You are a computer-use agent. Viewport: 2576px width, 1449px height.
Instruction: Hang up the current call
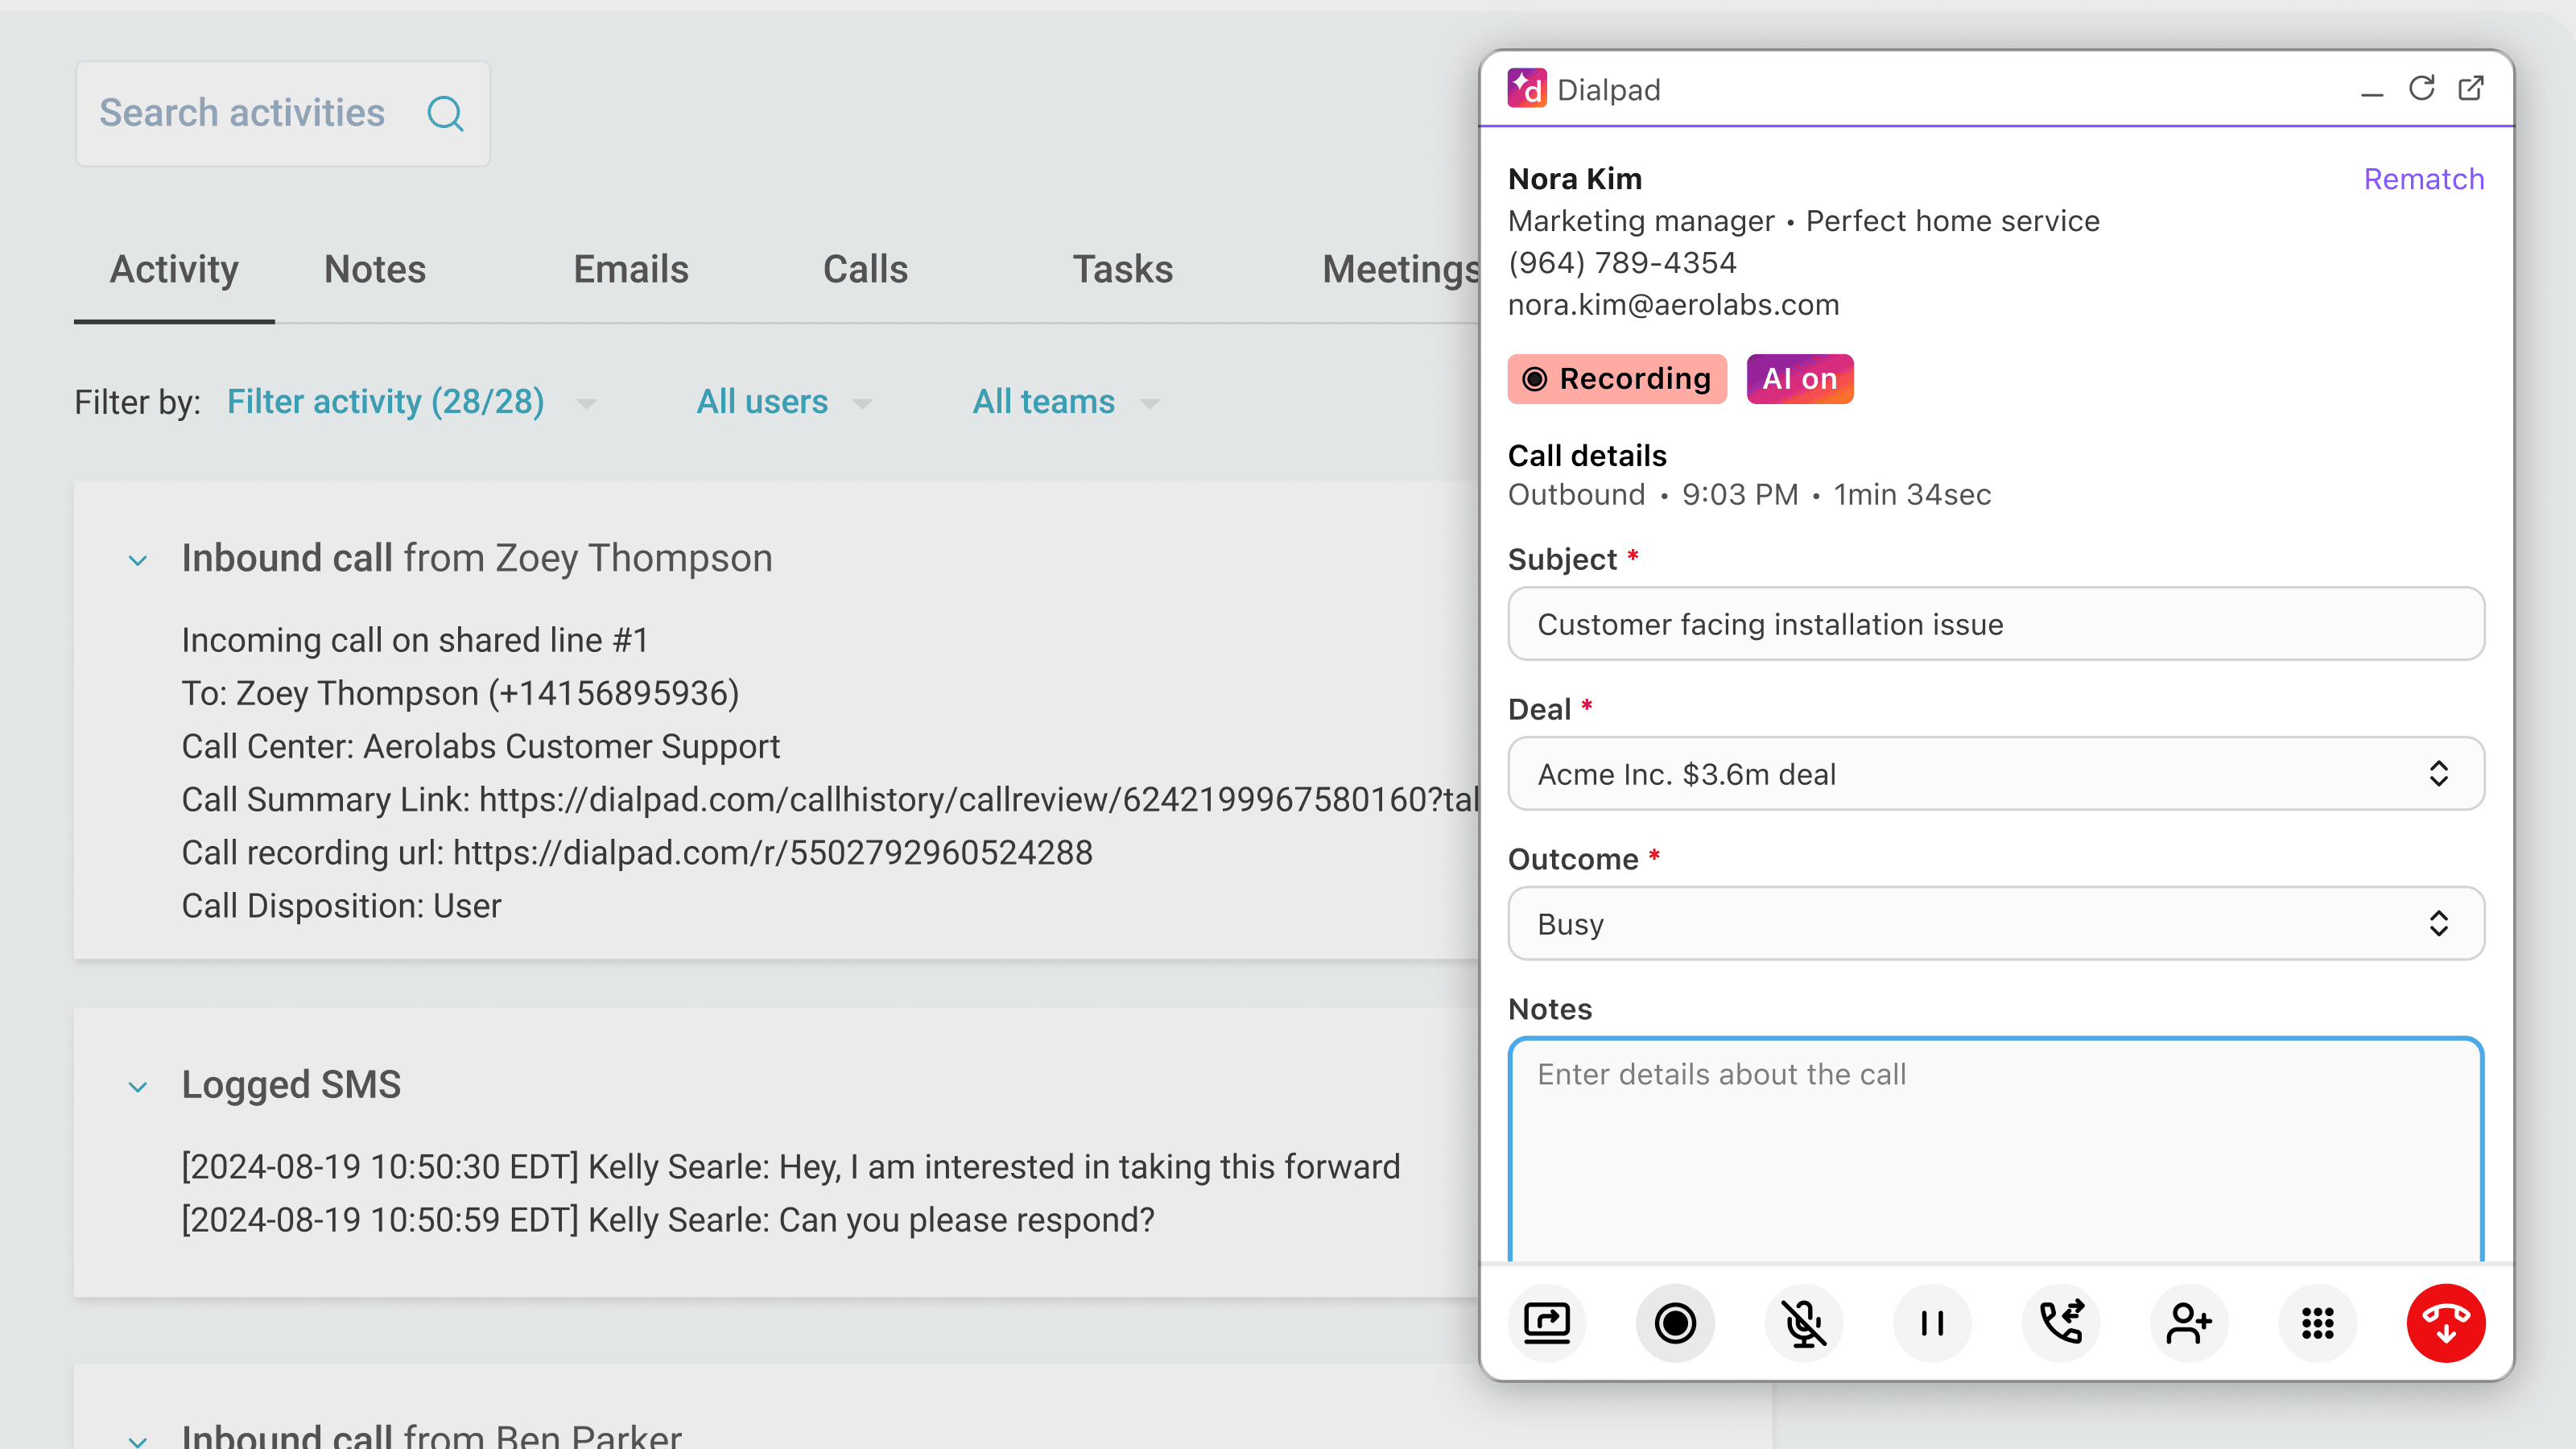(x=2445, y=1323)
